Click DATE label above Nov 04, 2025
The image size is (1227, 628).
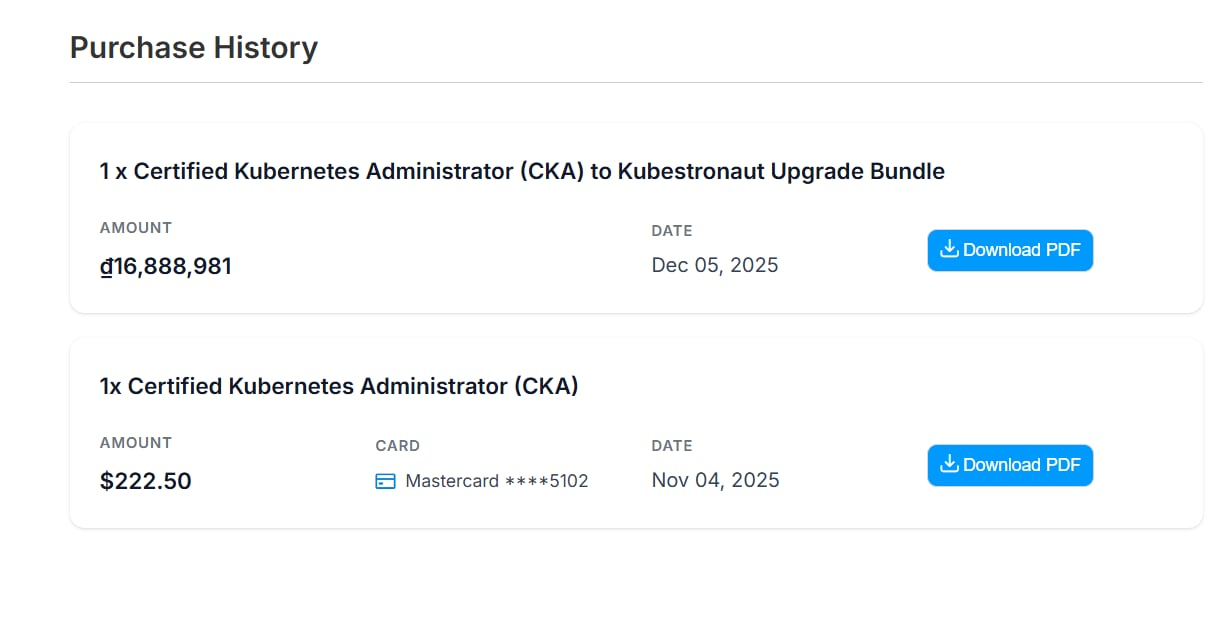coord(672,446)
